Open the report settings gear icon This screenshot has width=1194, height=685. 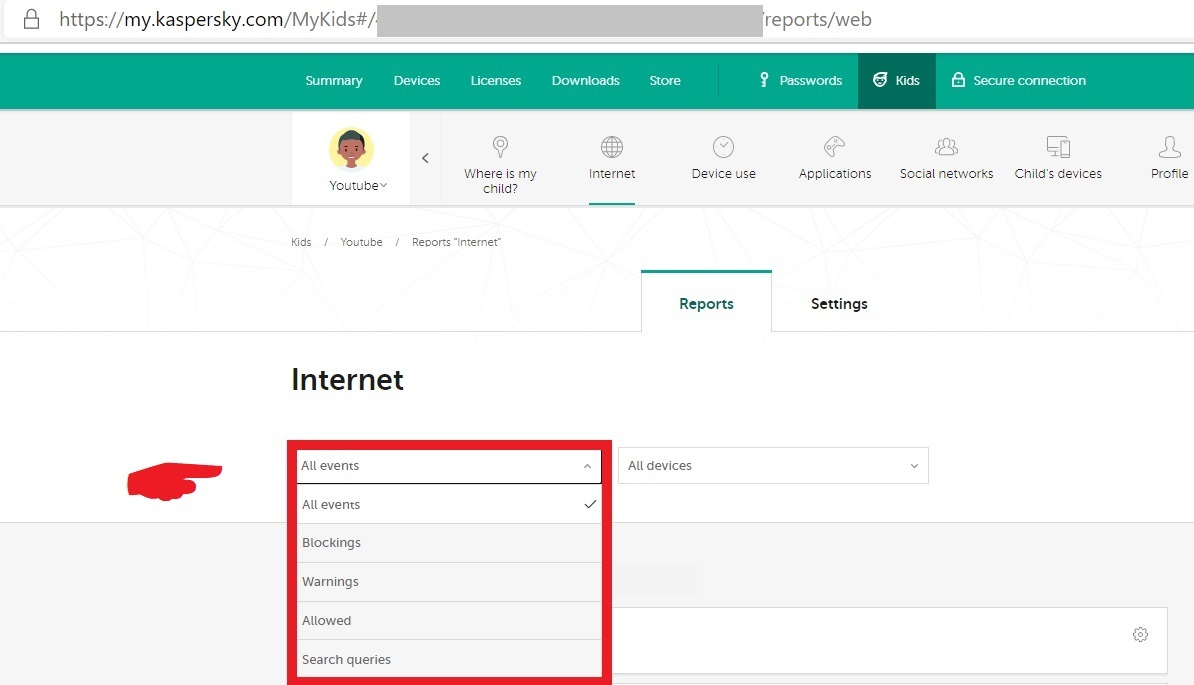pyautogui.click(x=1140, y=634)
